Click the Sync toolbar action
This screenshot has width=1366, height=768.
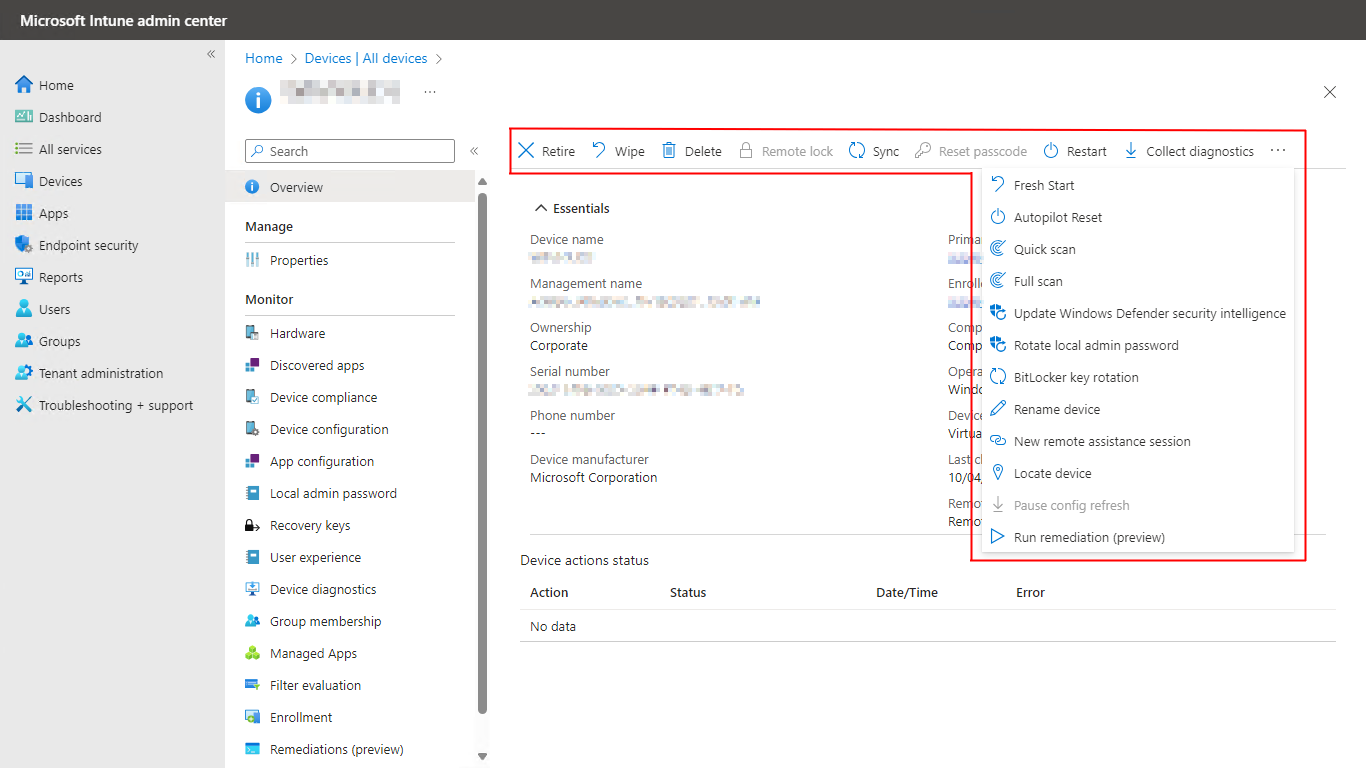point(874,151)
